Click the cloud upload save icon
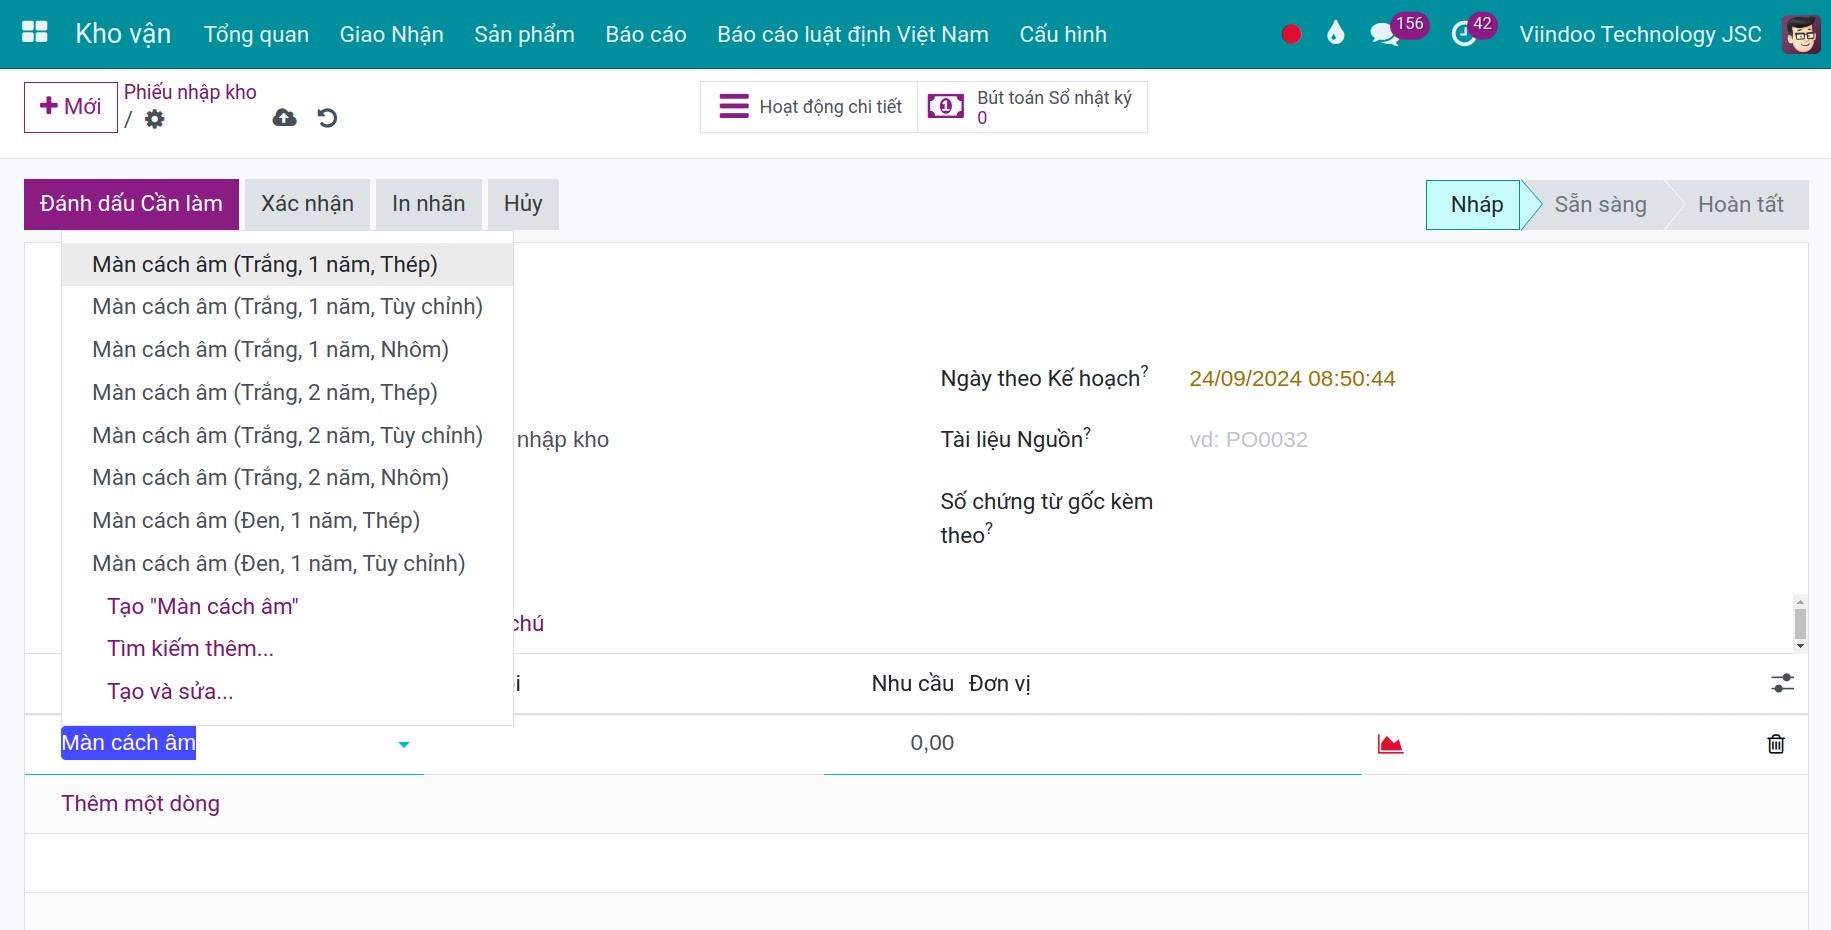This screenshot has width=1831, height=930. (x=284, y=118)
